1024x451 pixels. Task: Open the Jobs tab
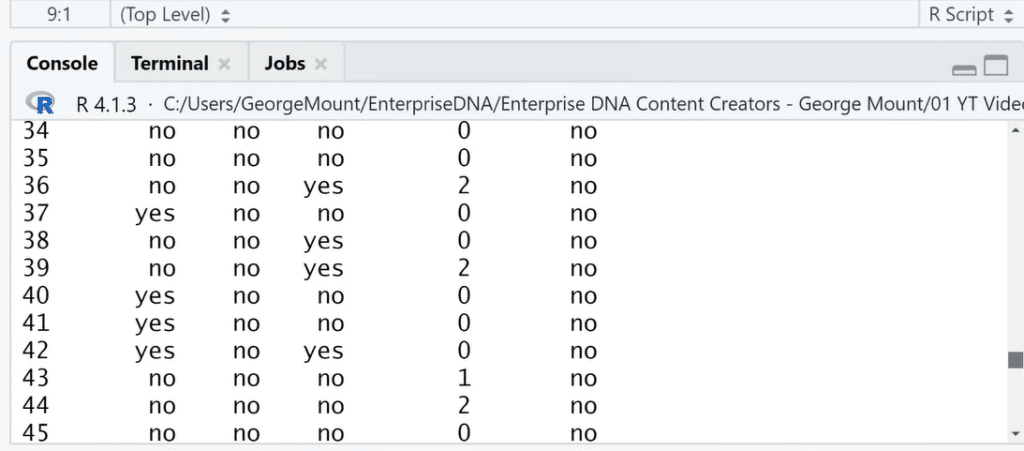[285, 63]
